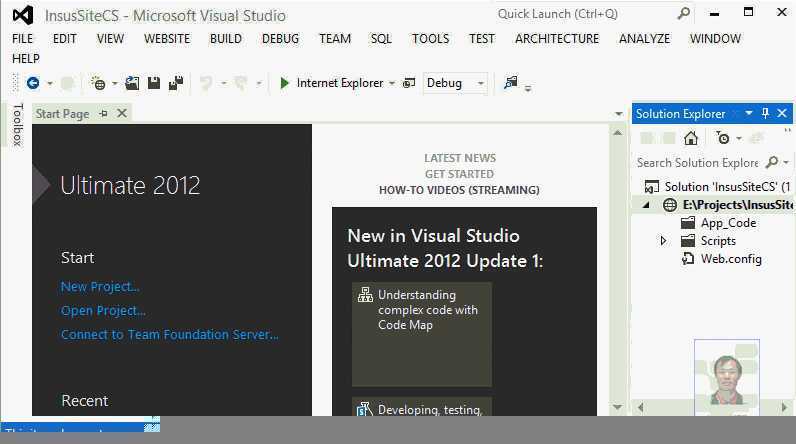796x444 pixels.
Task: Toggle pin on the Start Page tab
Action: 104,114
